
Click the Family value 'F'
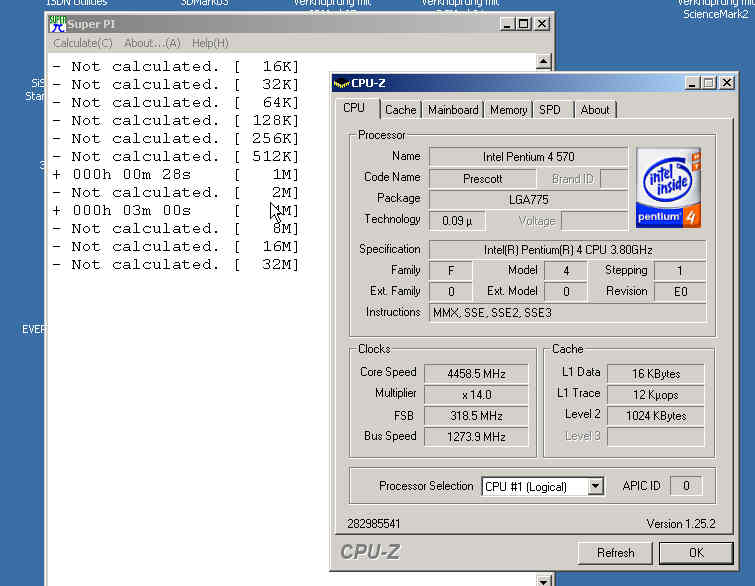(451, 271)
